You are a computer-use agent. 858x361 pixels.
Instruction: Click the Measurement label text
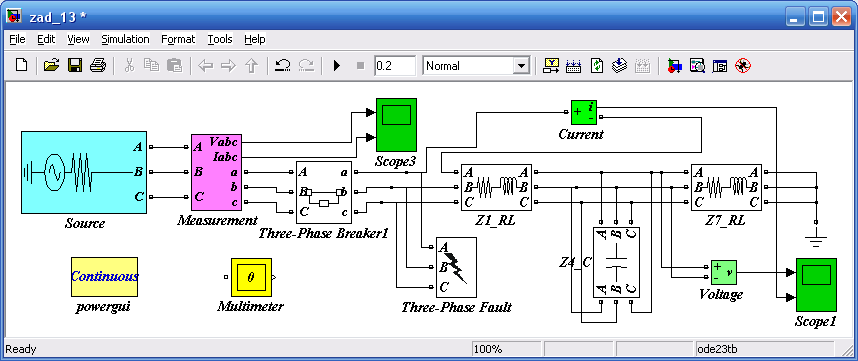tap(217, 220)
